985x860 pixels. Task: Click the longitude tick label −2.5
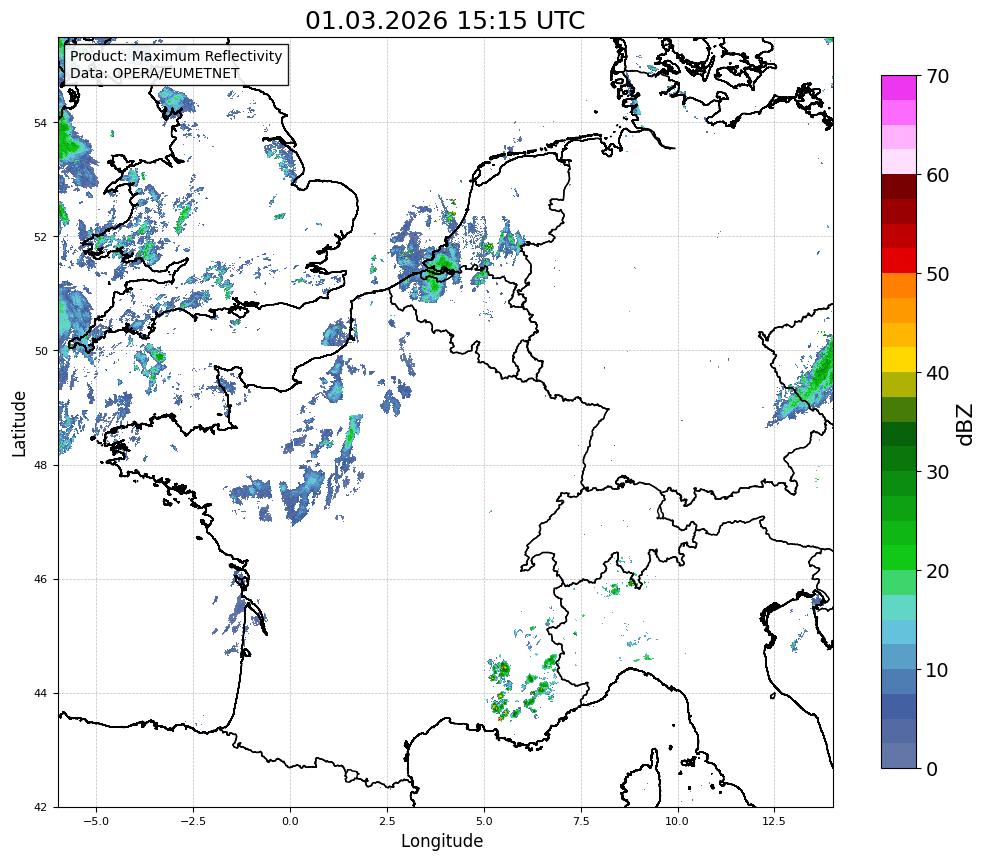(x=193, y=821)
